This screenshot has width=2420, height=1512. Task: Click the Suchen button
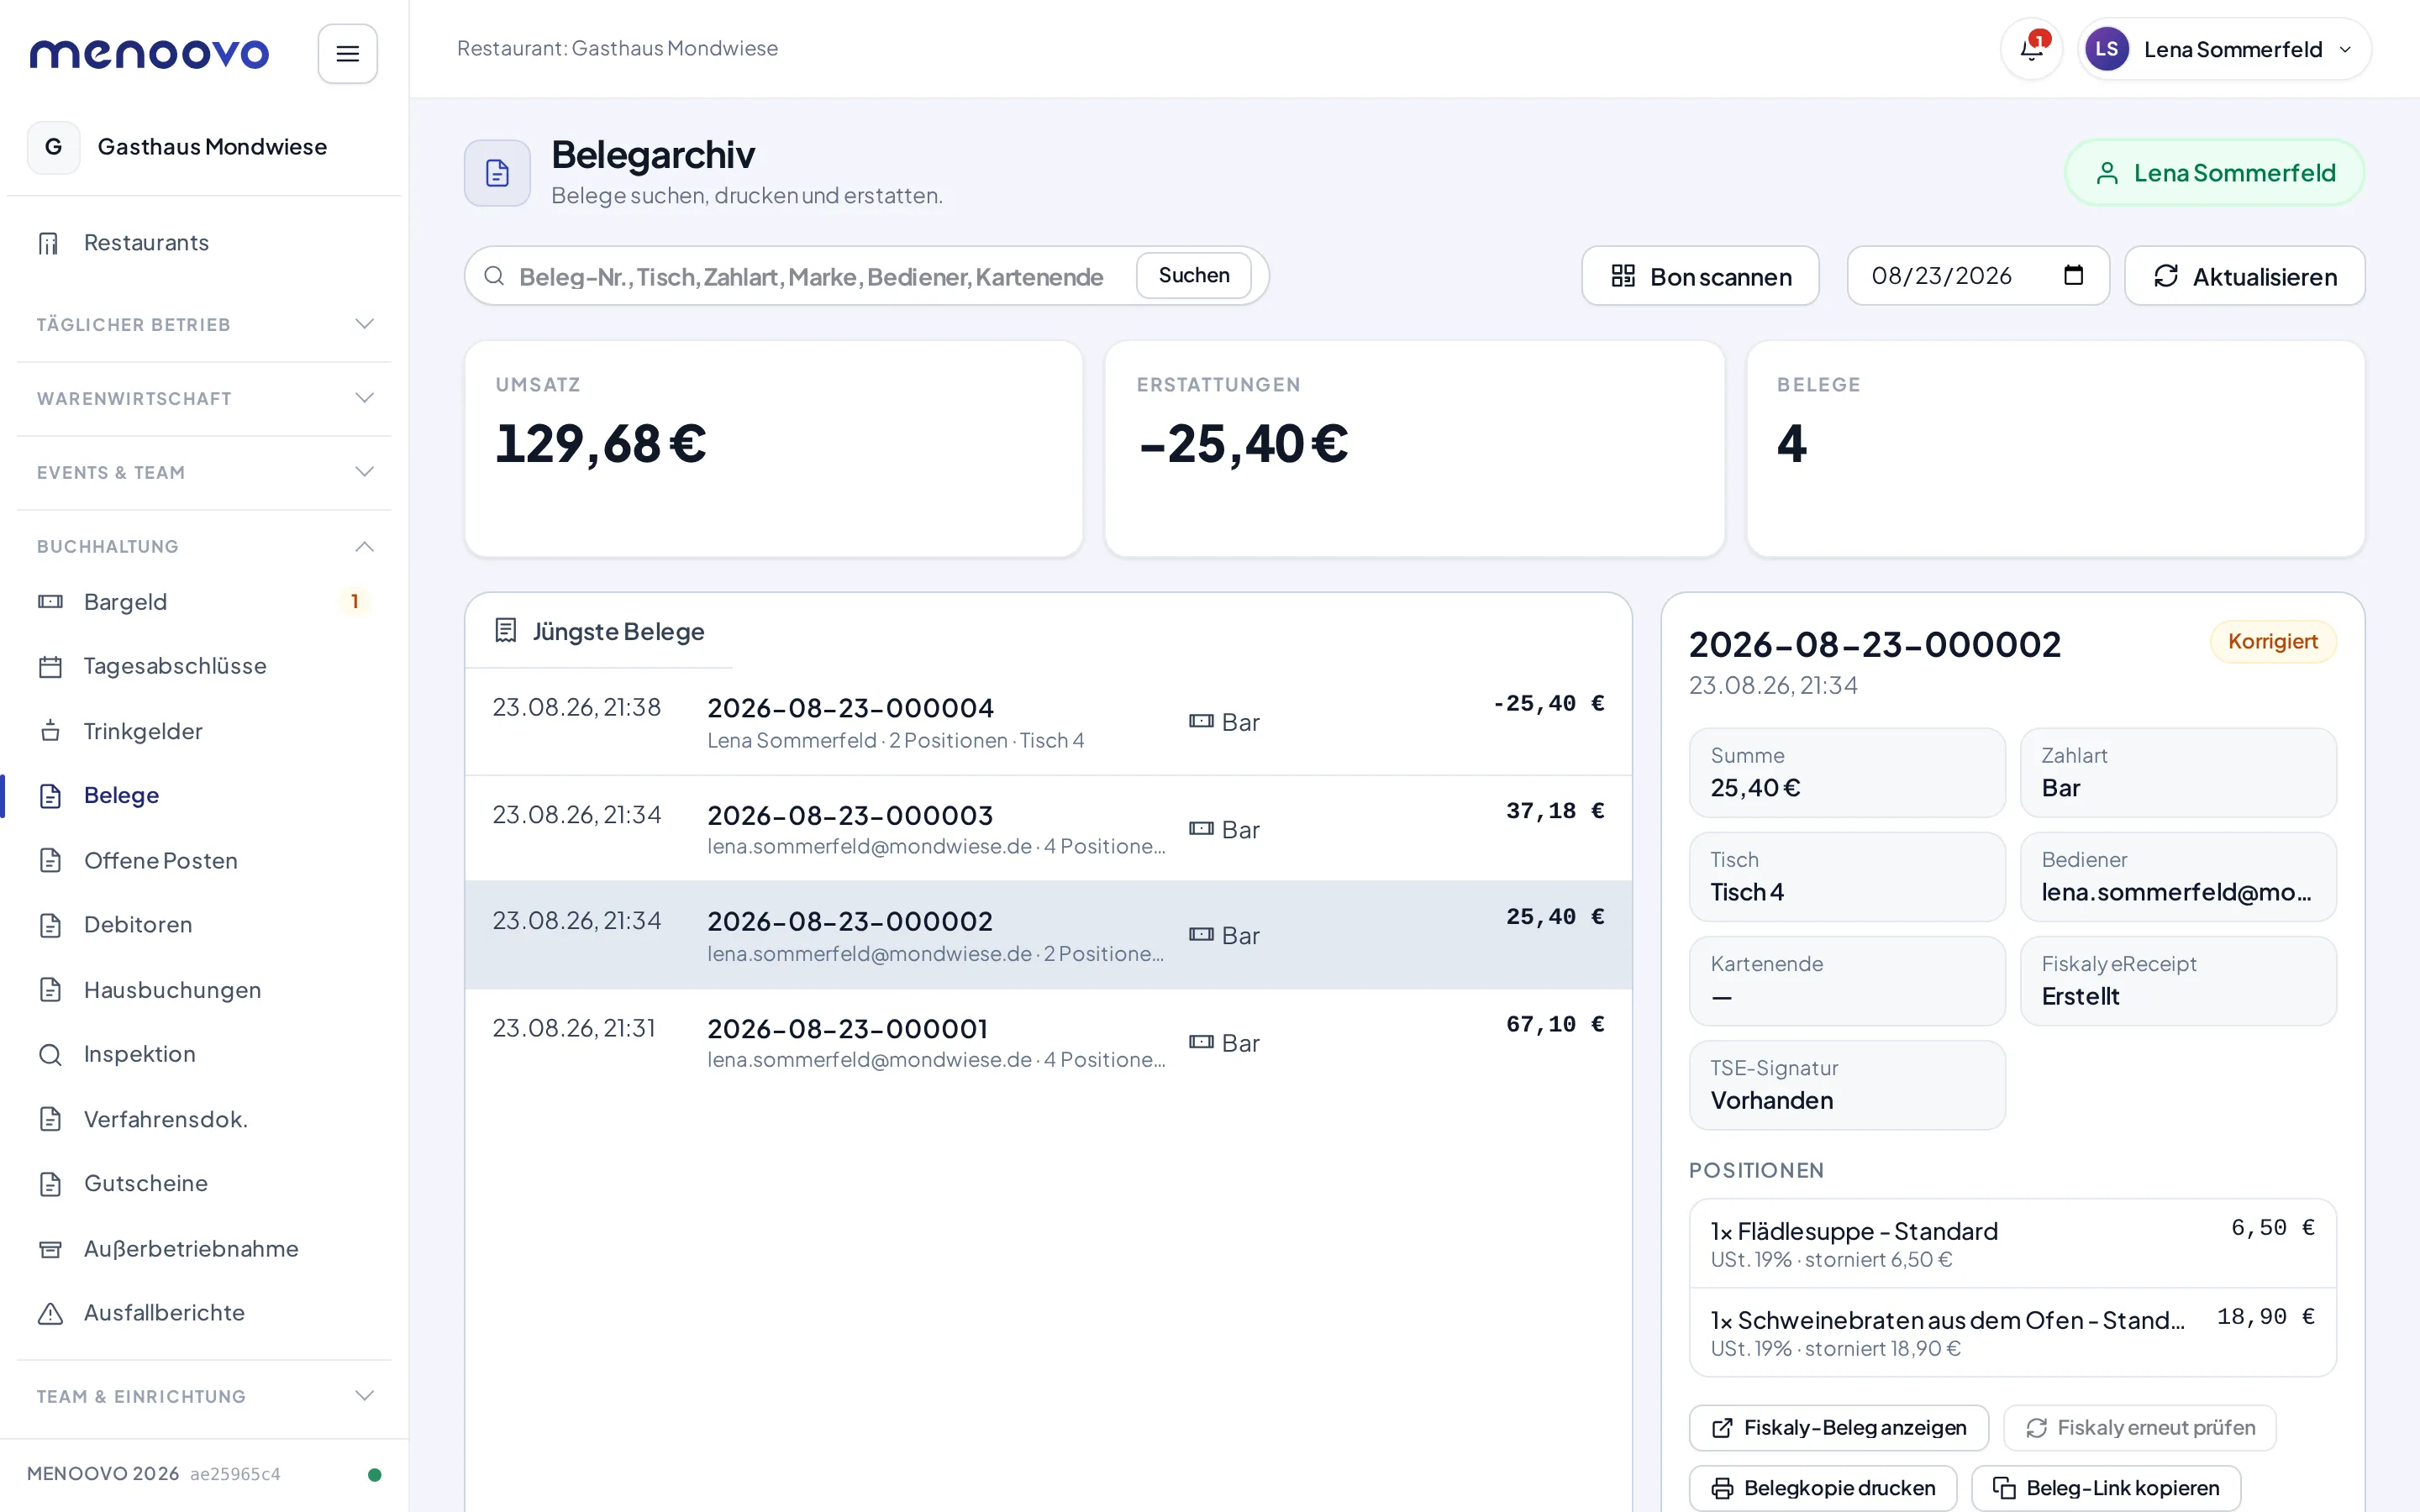pos(1193,275)
